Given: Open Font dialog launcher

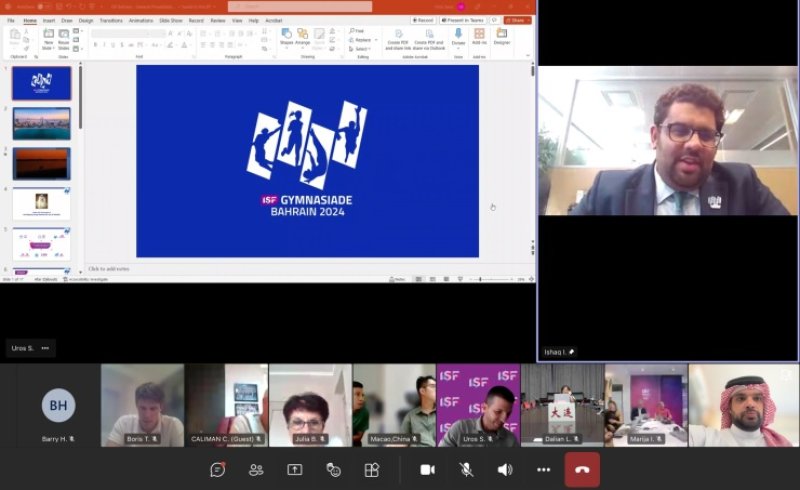Looking at the screenshot, I should point(194,57).
